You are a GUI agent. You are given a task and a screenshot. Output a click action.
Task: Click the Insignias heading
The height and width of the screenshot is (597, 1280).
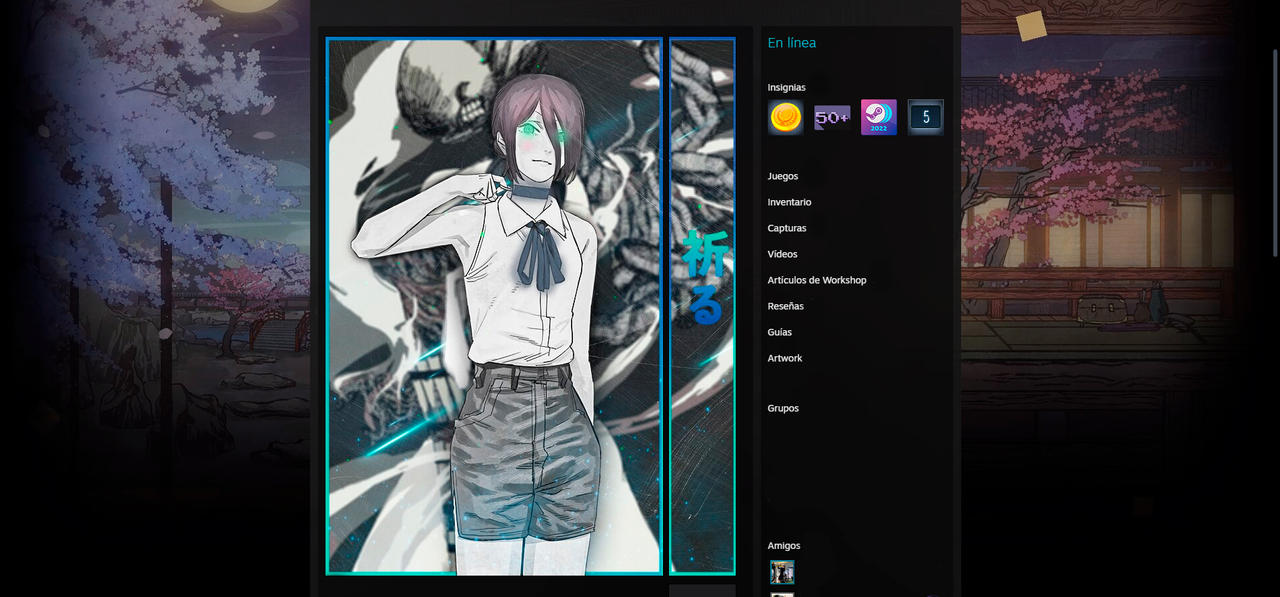(787, 87)
